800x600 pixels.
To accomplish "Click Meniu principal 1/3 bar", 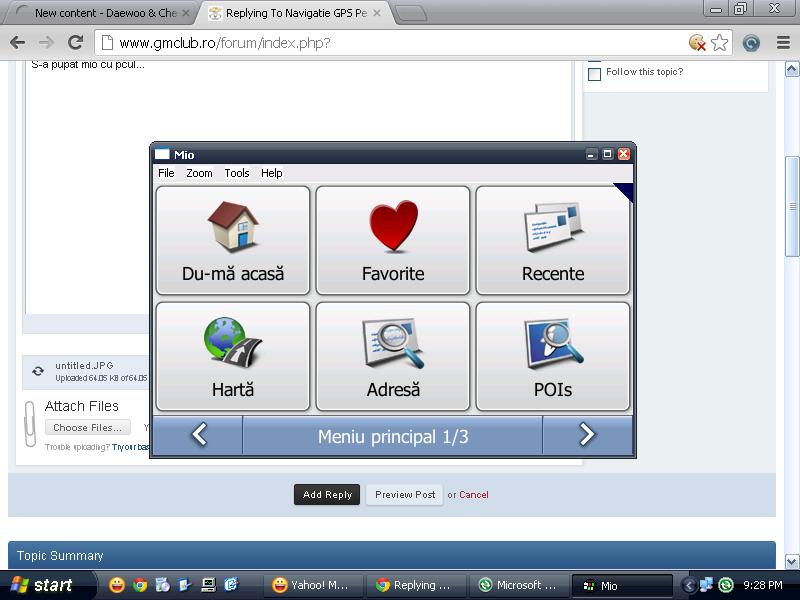I will (392, 435).
